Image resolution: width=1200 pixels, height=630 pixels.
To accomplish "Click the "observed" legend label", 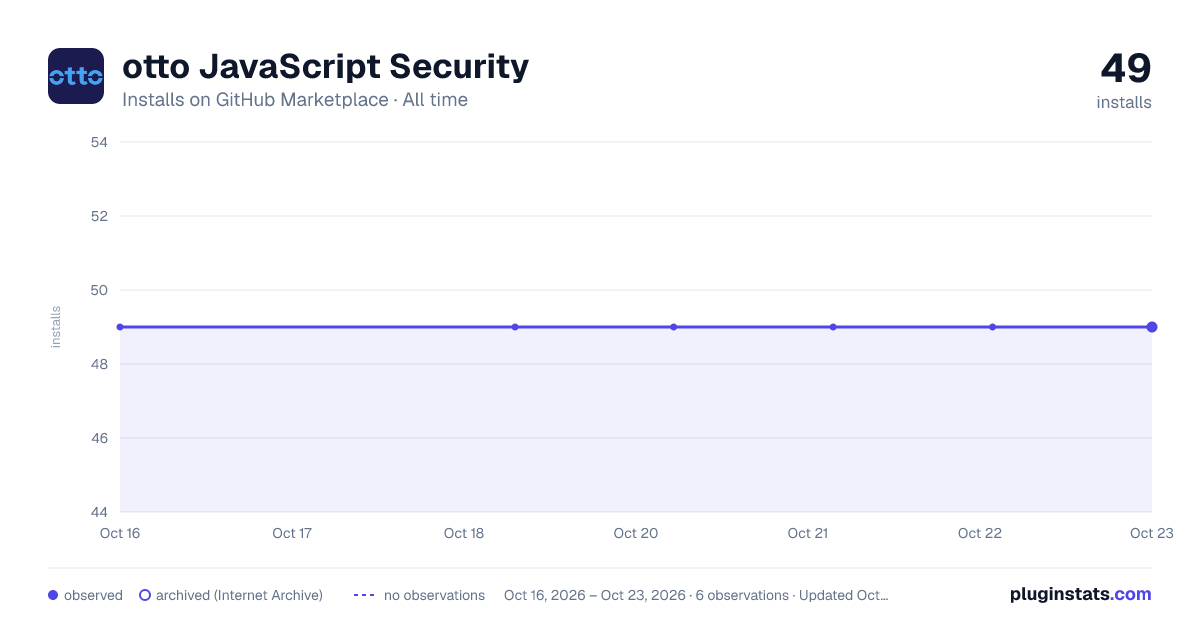I will (93, 595).
